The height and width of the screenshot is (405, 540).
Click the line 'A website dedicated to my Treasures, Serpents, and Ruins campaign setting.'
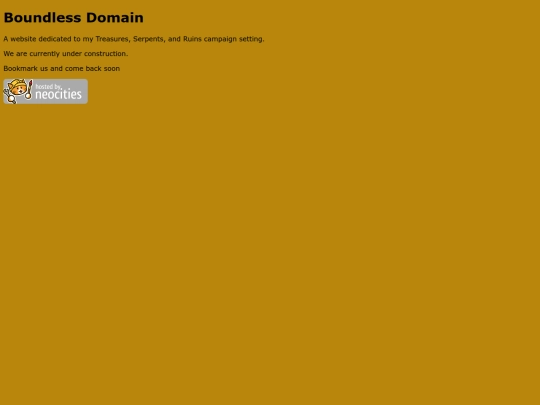coord(134,39)
